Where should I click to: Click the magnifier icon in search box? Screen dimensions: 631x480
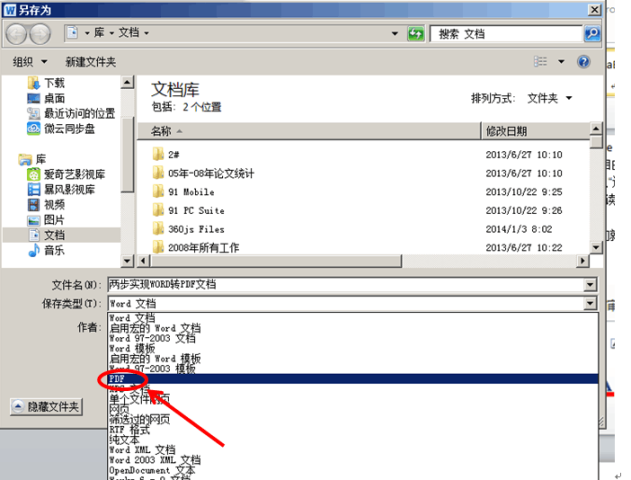[592, 34]
